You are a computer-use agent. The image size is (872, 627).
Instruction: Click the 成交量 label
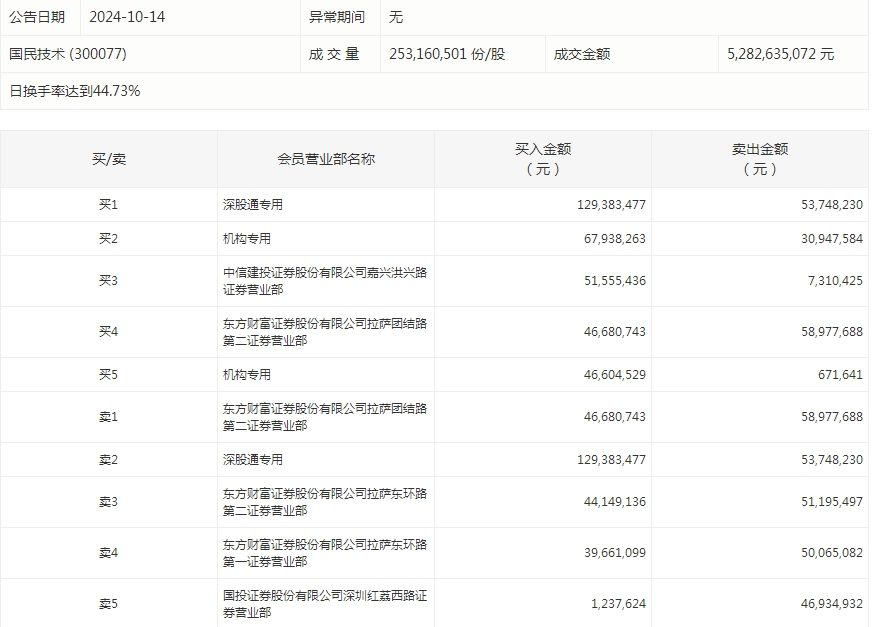pos(334,54)
